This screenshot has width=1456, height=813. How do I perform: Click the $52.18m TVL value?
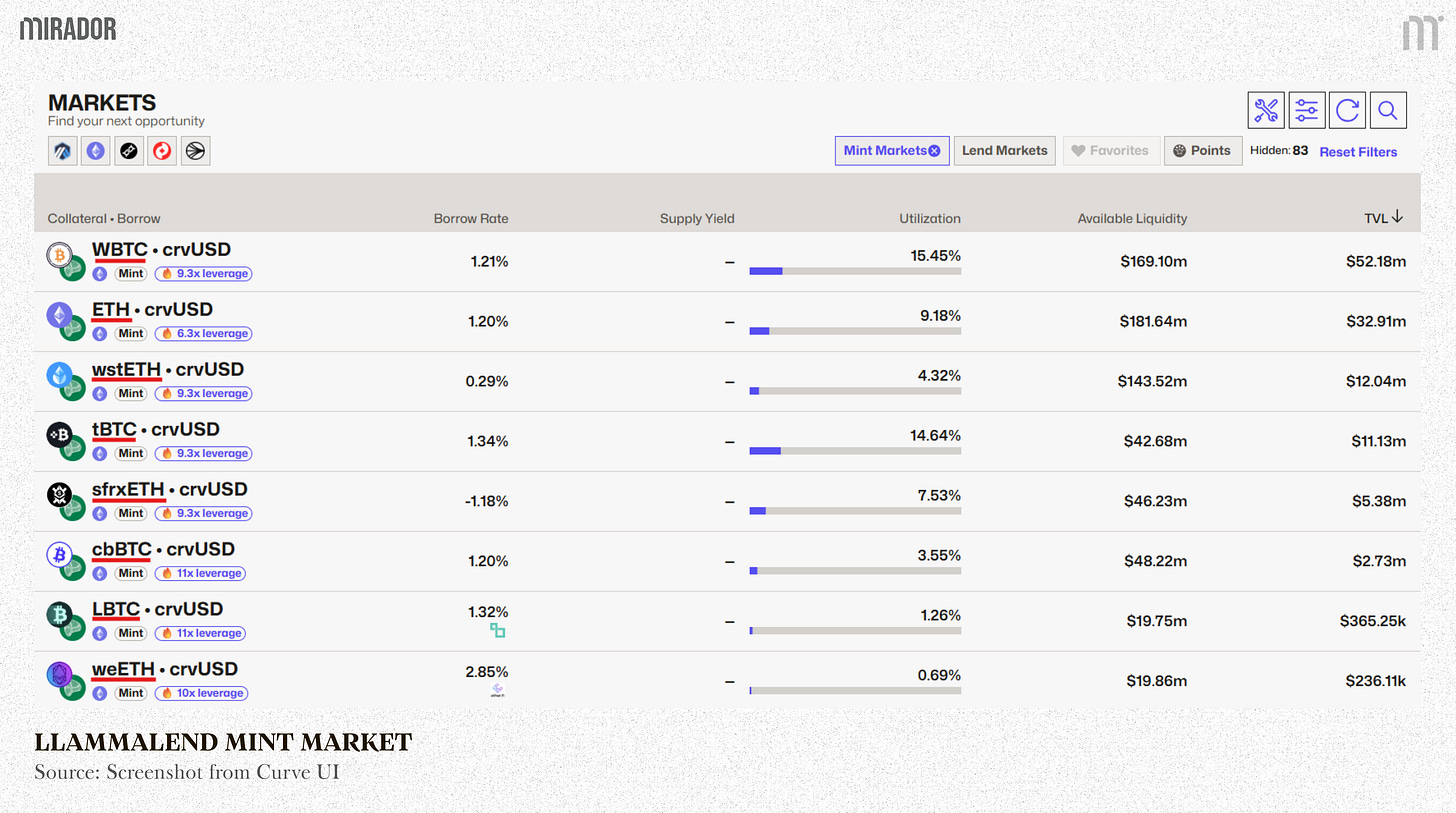click(1376, 261)
